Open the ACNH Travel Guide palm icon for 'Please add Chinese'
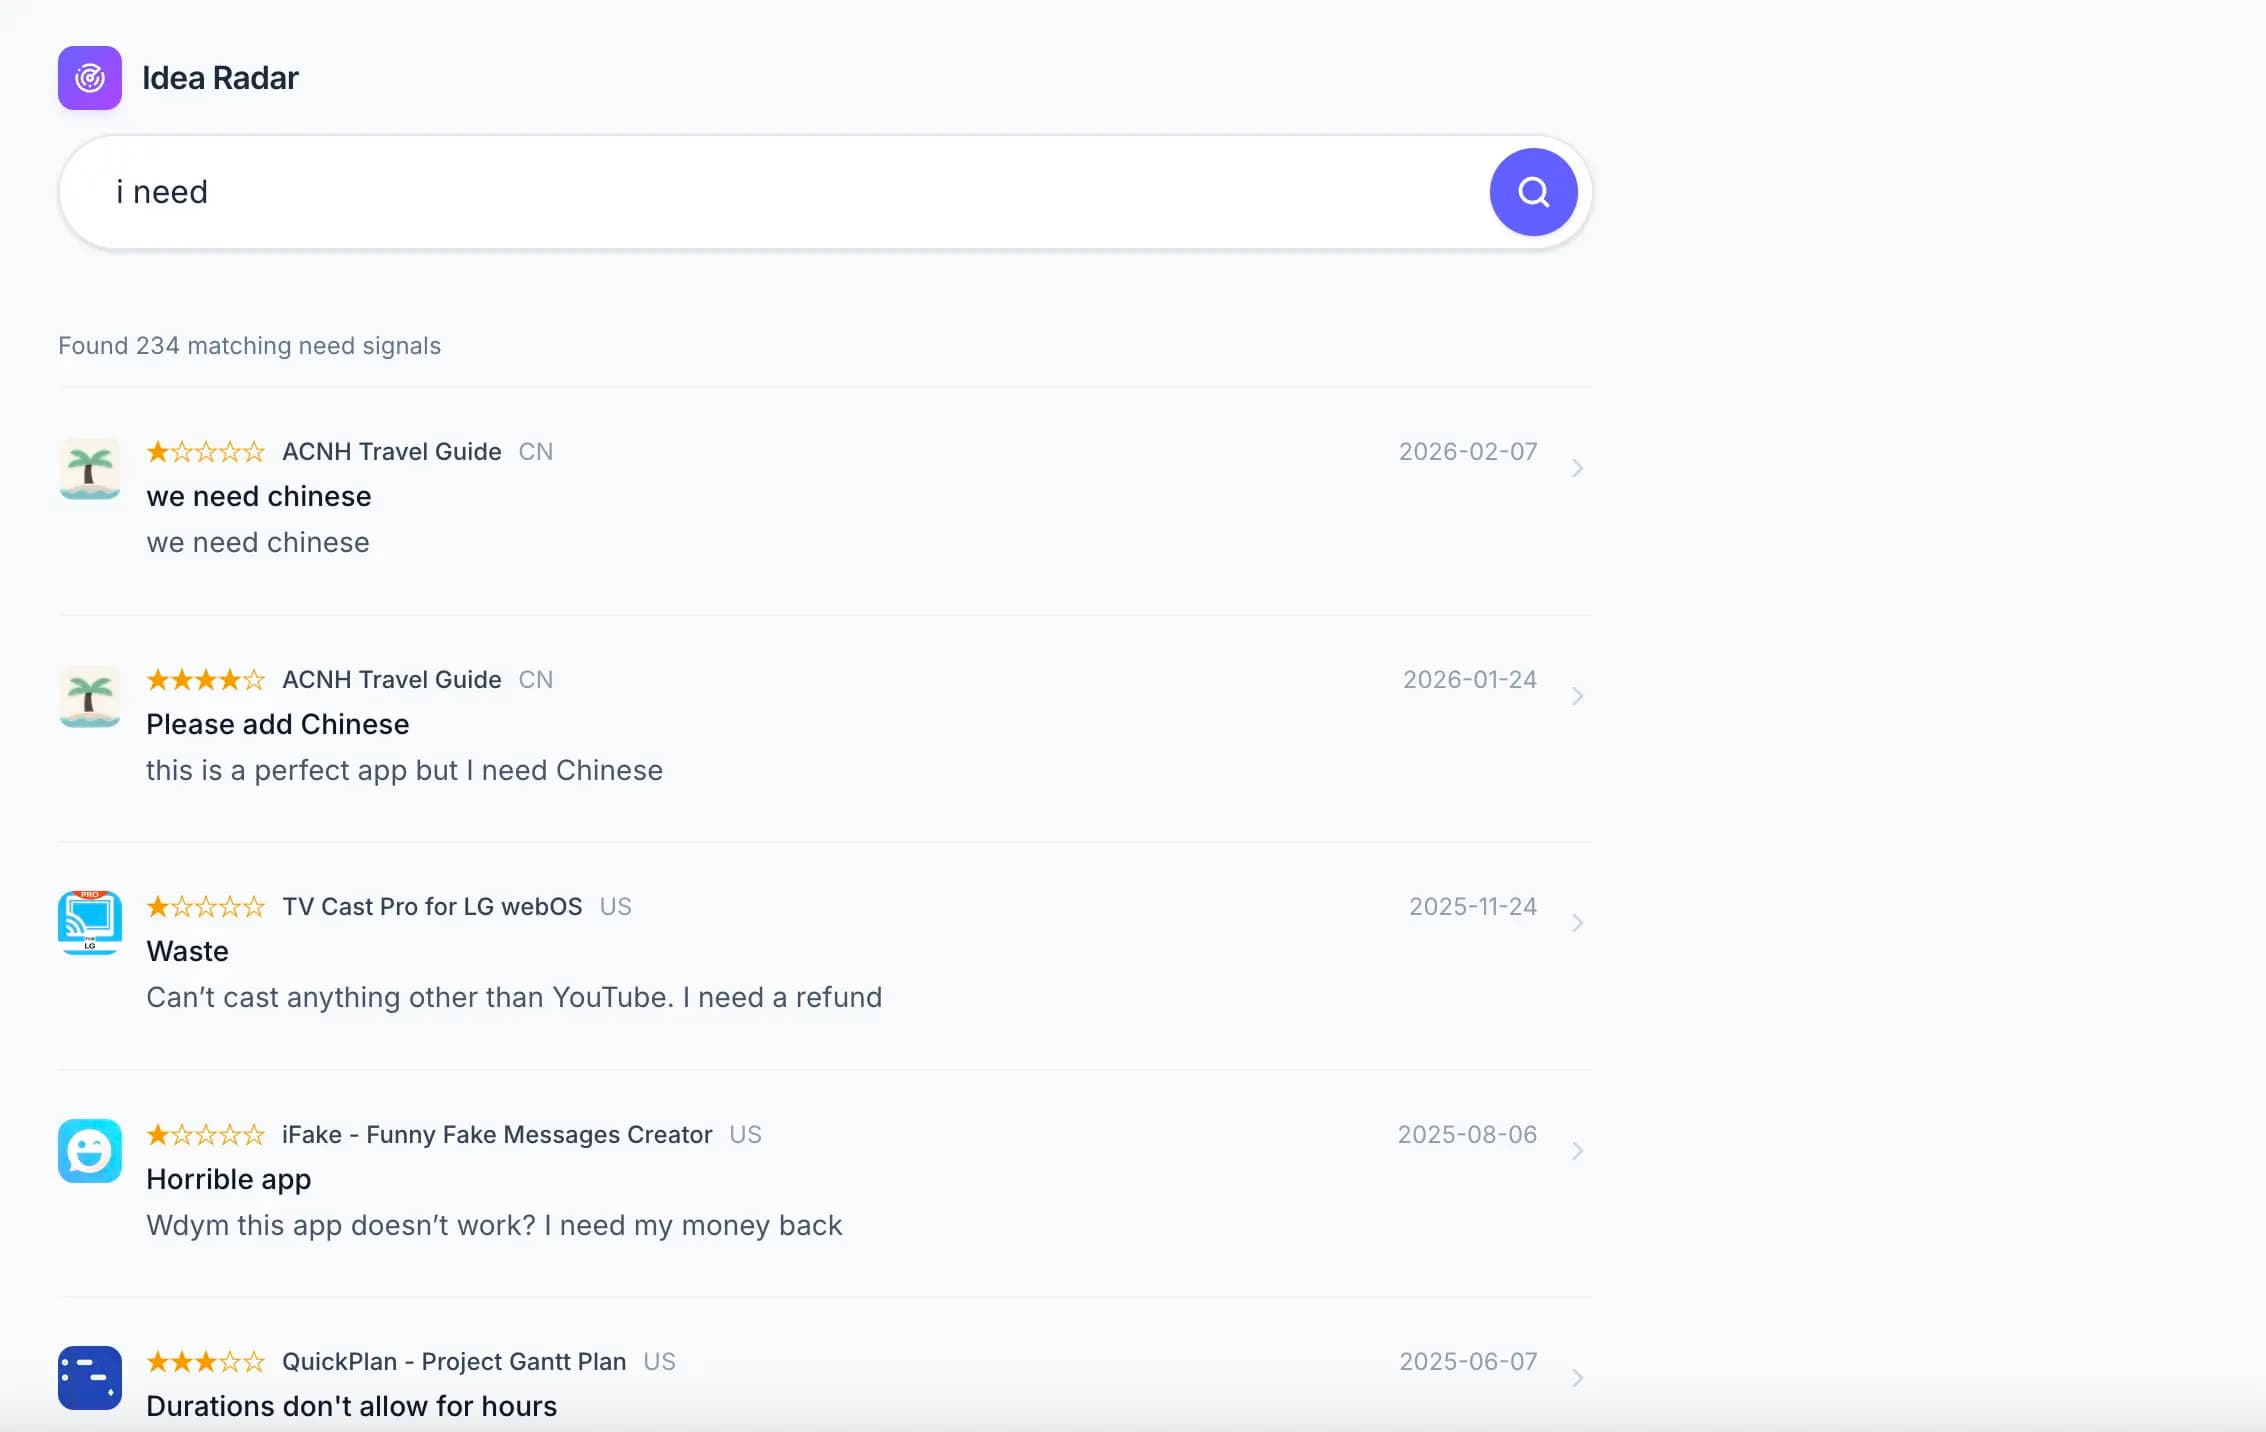This screenshot has width=2266, height=1432. tap(90, 696)
